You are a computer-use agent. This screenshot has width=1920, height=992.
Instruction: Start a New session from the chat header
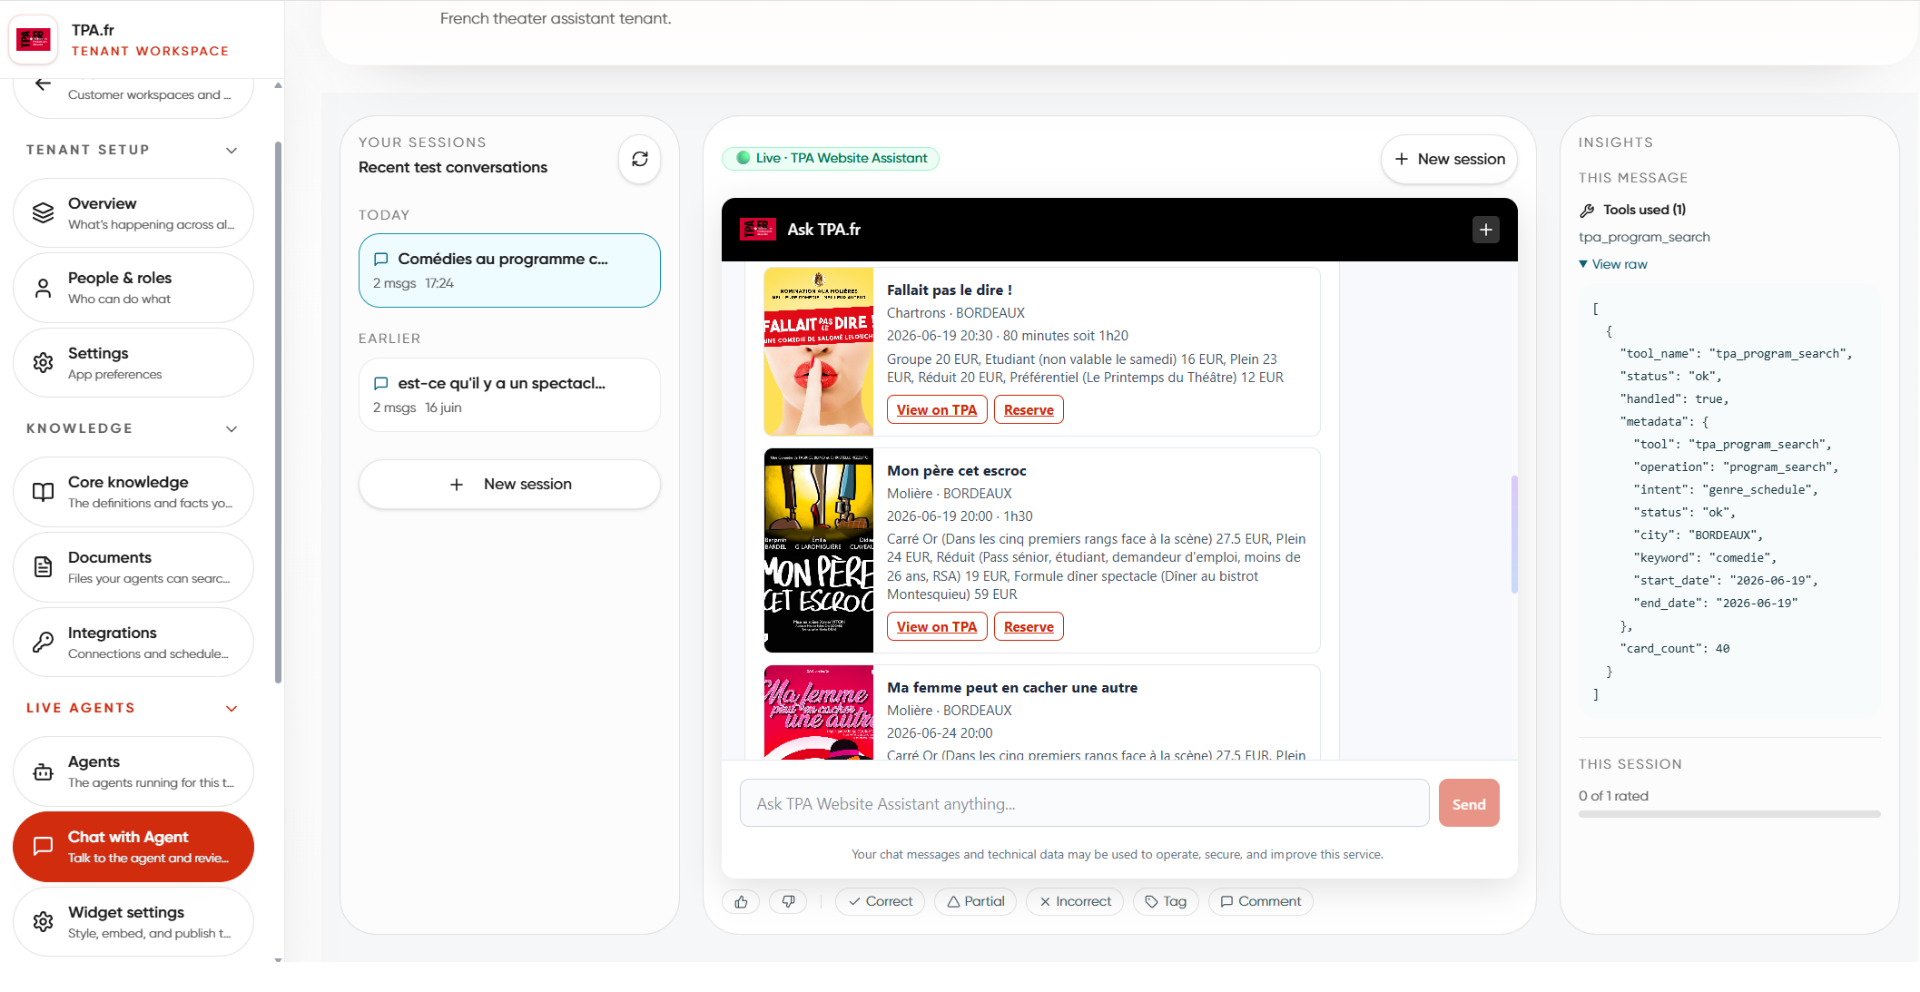click(x=1449, y=159)
